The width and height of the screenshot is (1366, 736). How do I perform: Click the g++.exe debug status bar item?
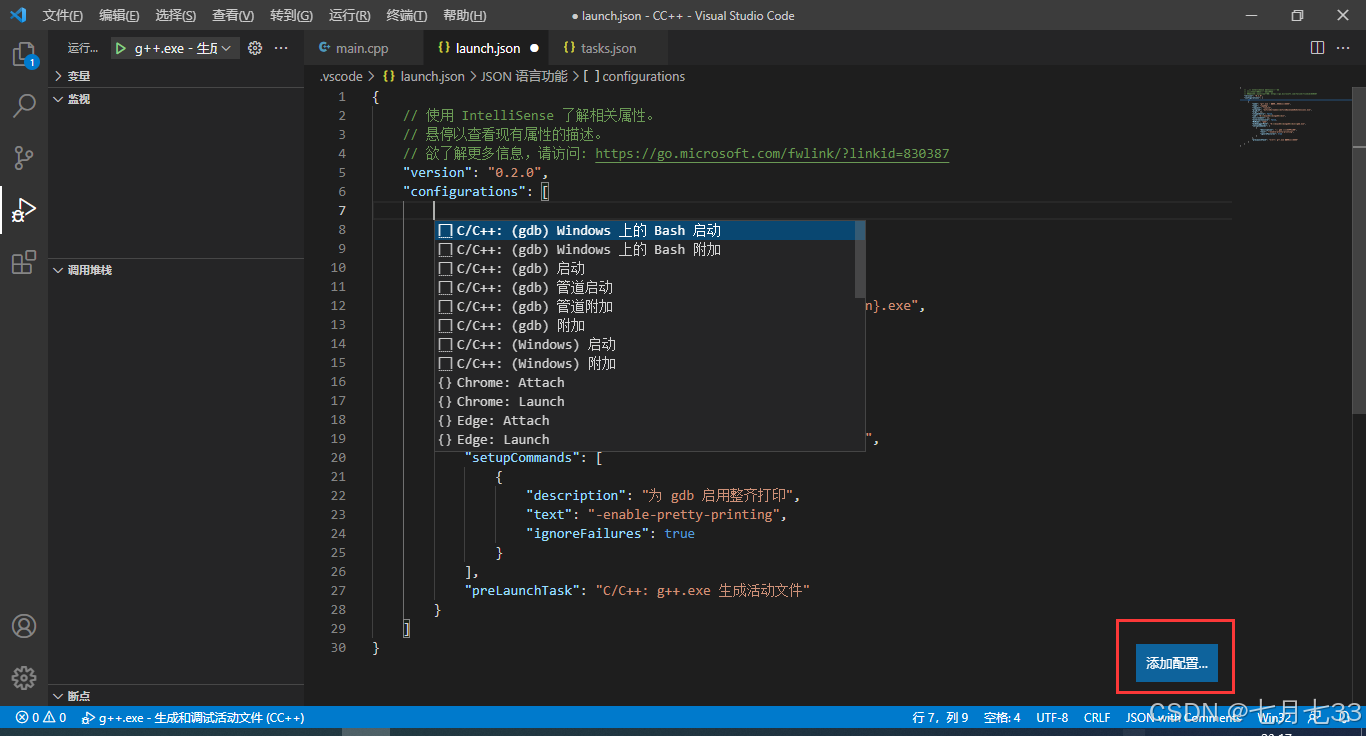click(193, 717)
